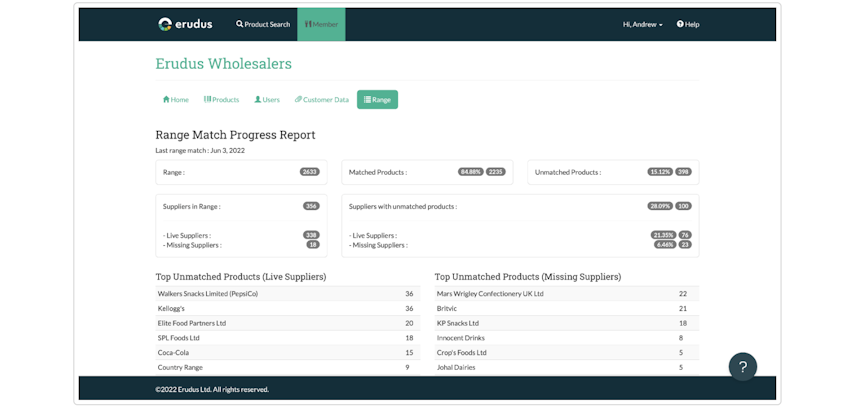
Task: Click the unmatched live suppliers badge 21.35%
Action: pos(664,235)
